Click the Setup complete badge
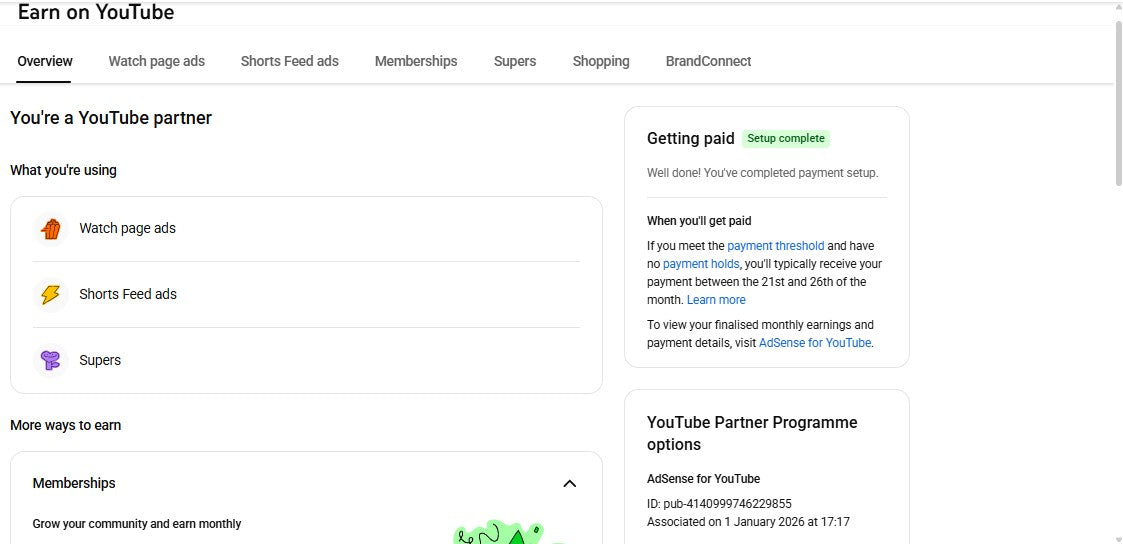Screen dimensions: 1123x544 click(x=786, y=139)
